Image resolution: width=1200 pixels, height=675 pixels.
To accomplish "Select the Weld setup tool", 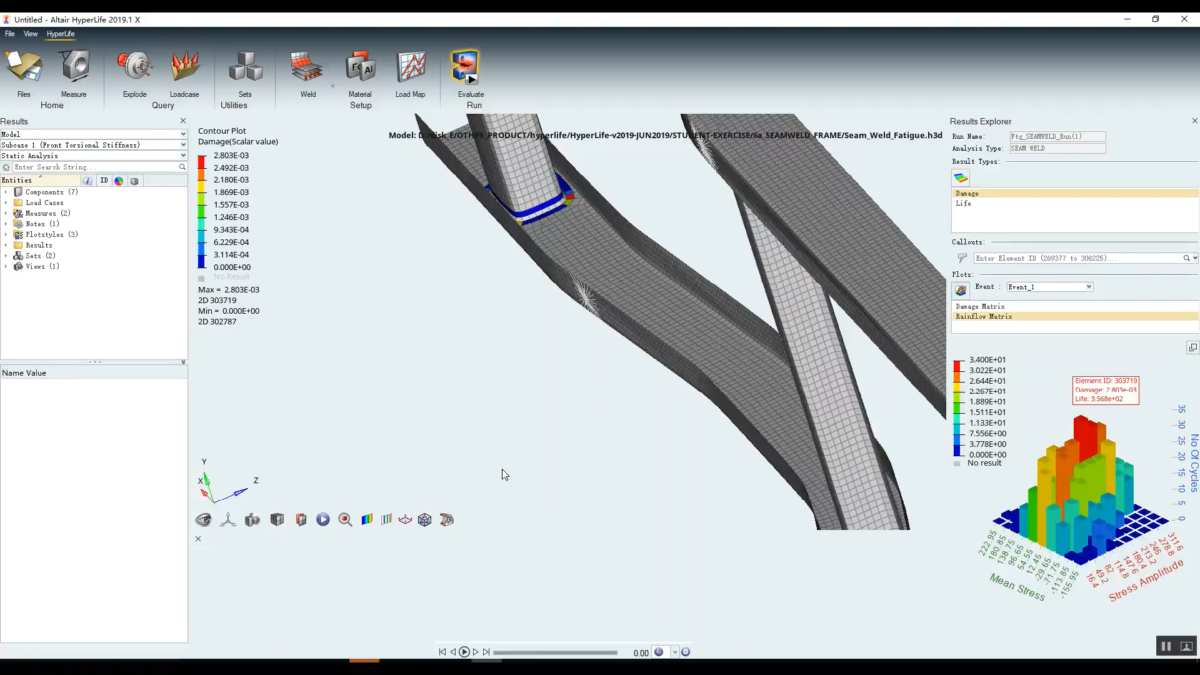I will 308,73.
